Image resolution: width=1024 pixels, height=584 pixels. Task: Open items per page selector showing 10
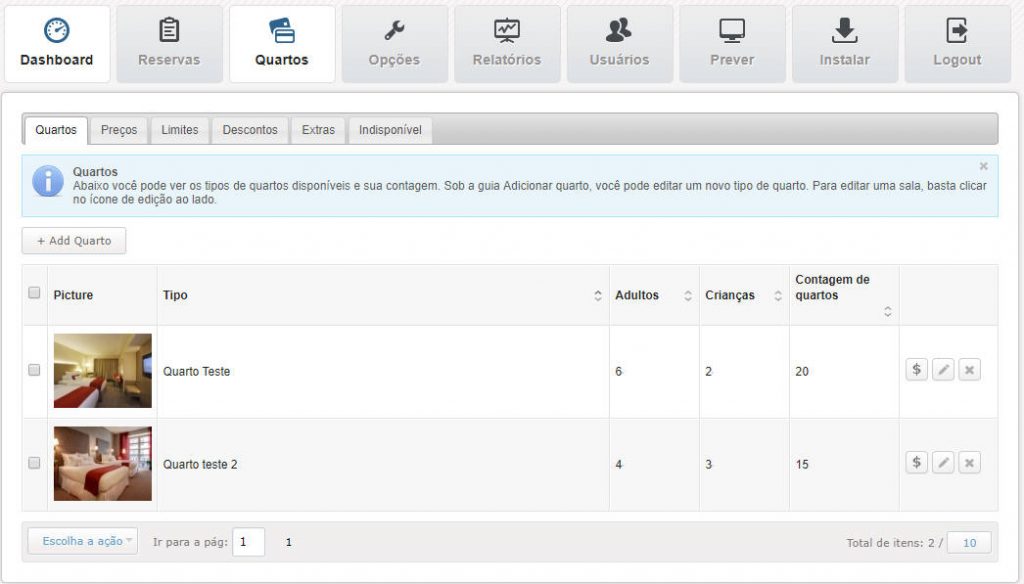pyautogui.click(x=968, y=542)
